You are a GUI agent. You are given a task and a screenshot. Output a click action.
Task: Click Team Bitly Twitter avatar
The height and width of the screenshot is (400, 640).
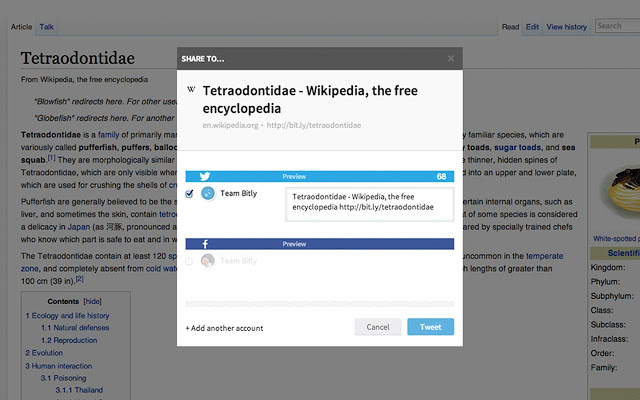click(x=208, y=193)
